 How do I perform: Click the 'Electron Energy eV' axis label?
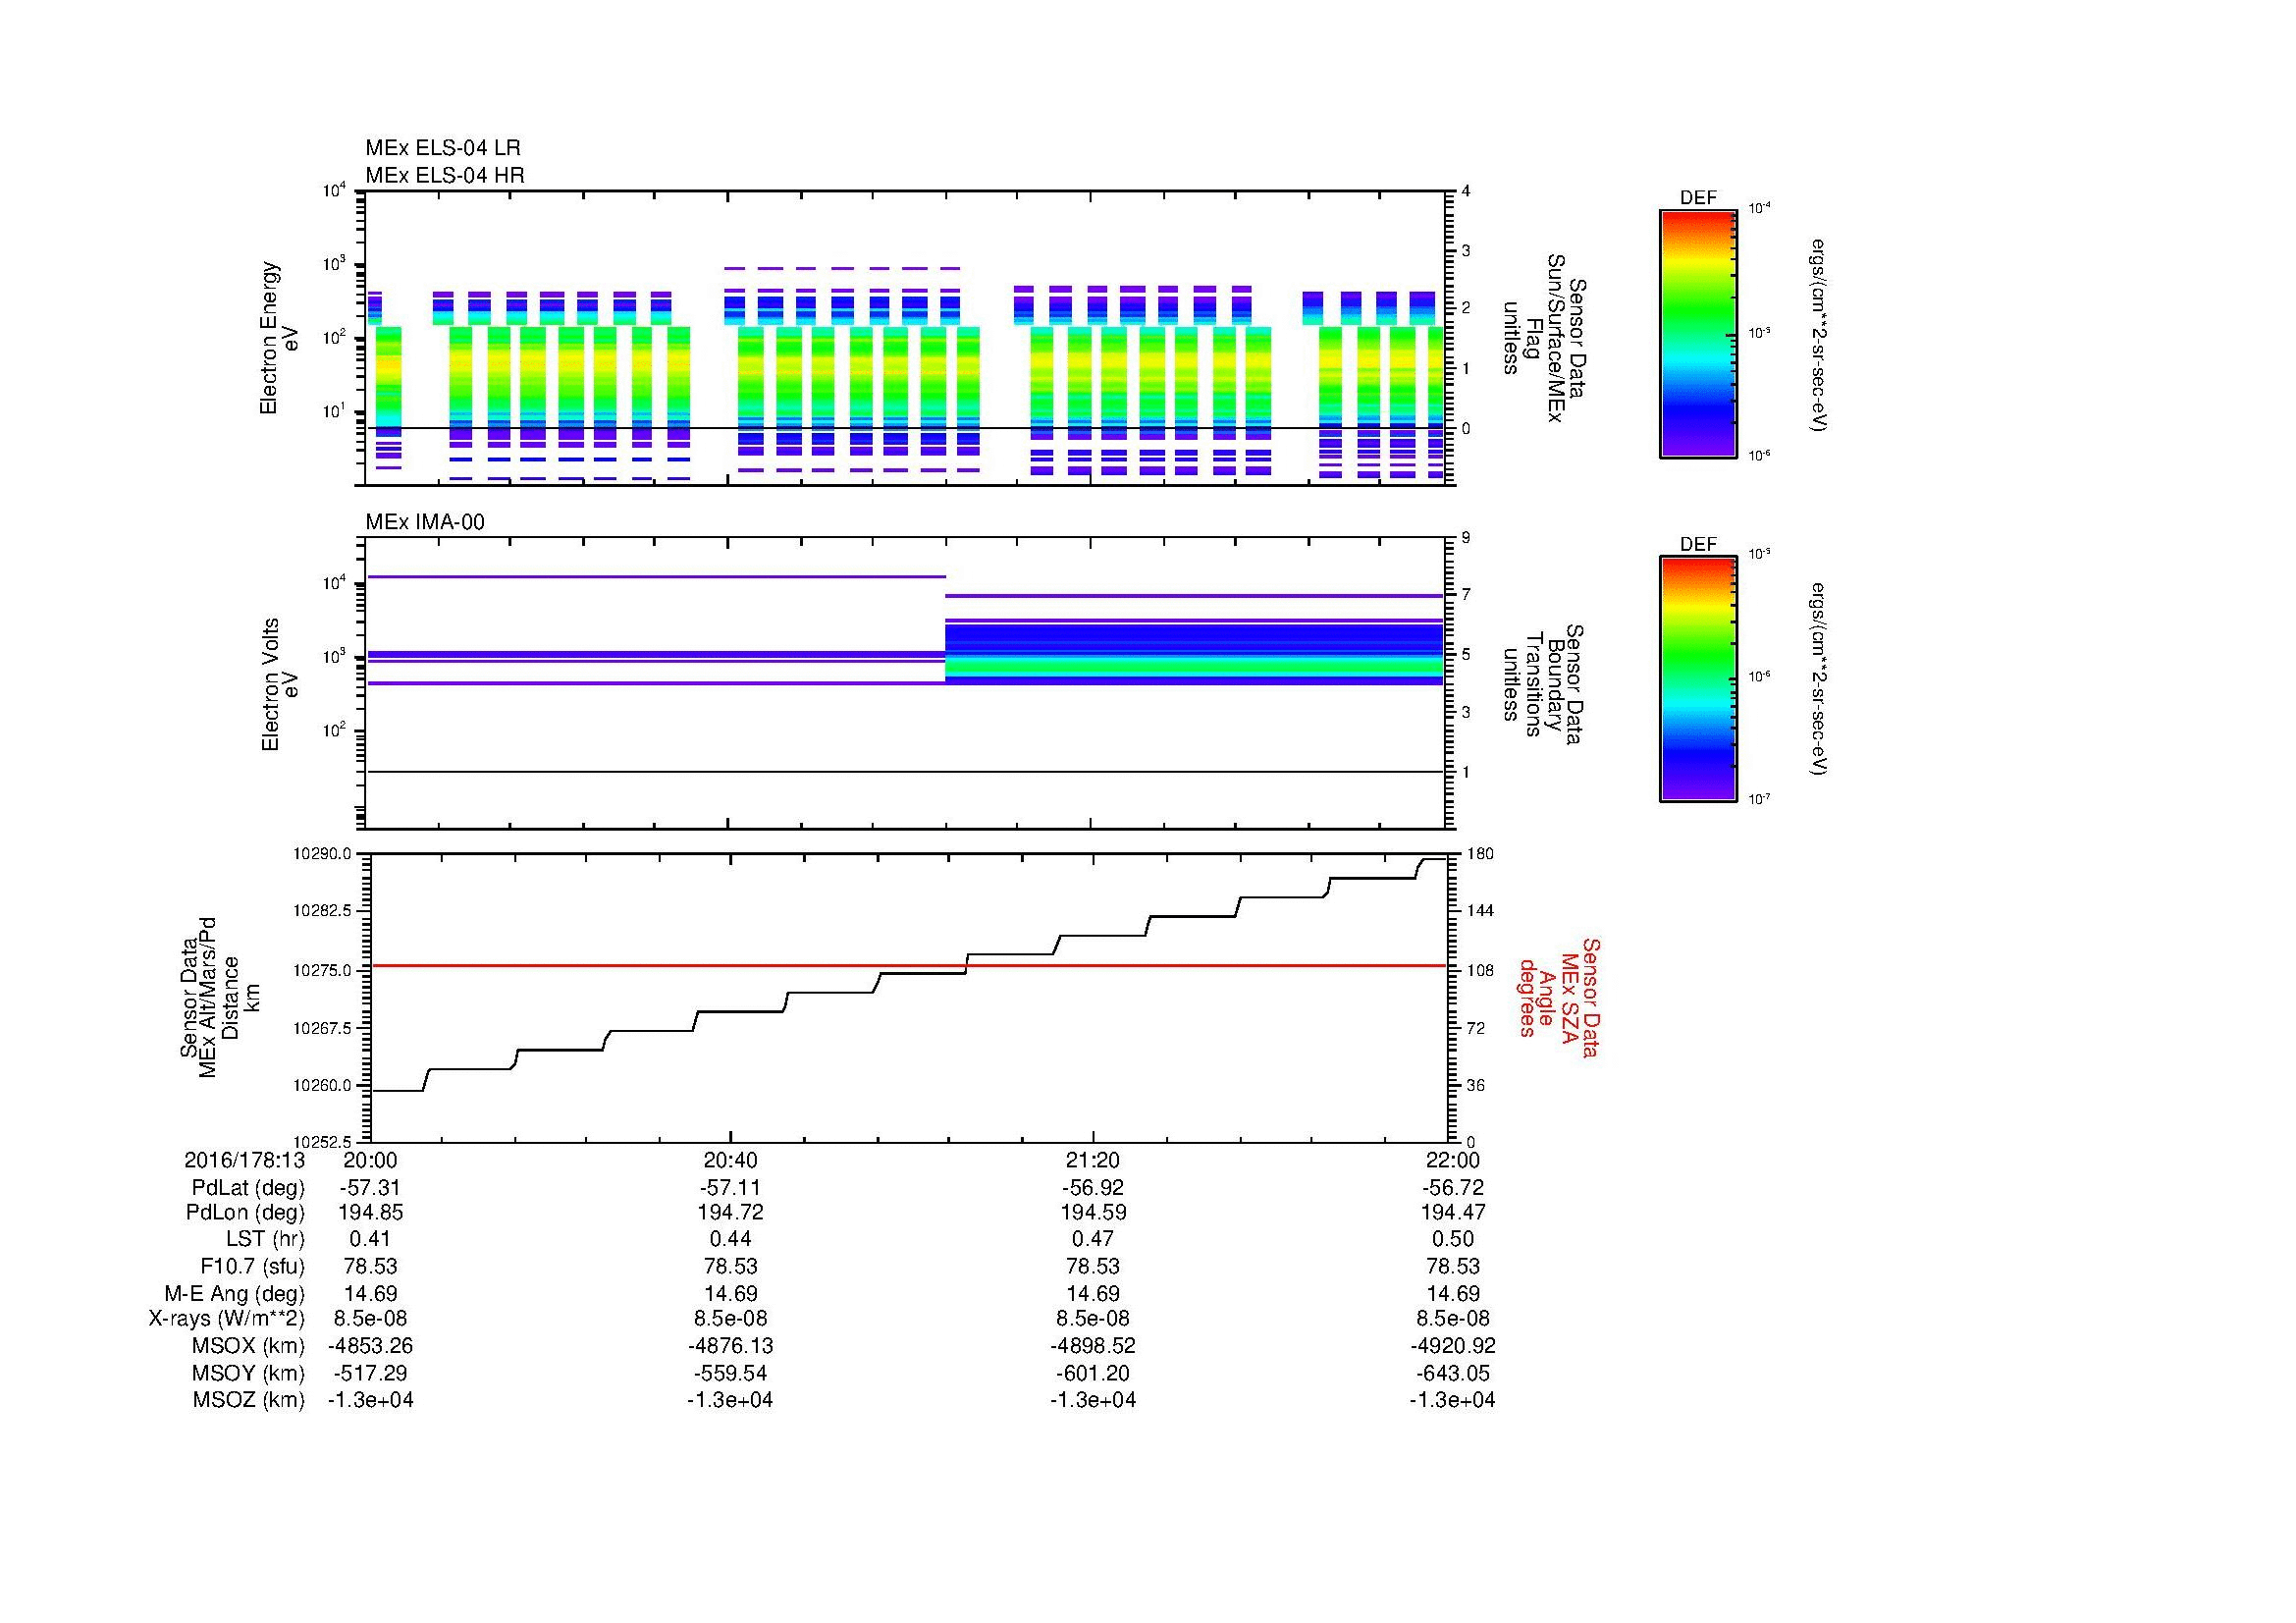pyautogui.click(x=279, y=338)
